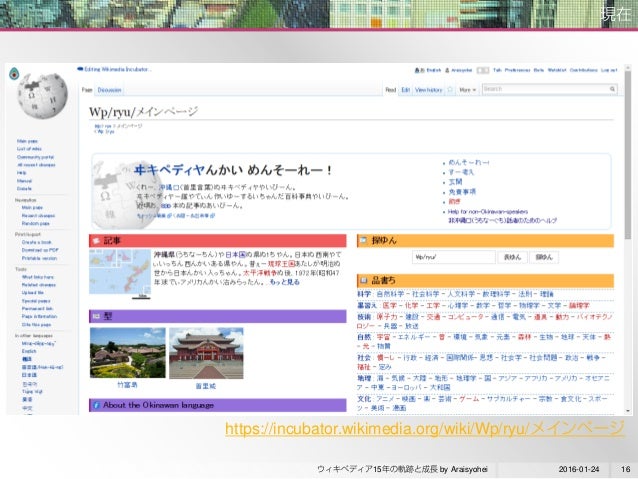Click the もっと見る link
638x479 pixels.
[284, 282]
